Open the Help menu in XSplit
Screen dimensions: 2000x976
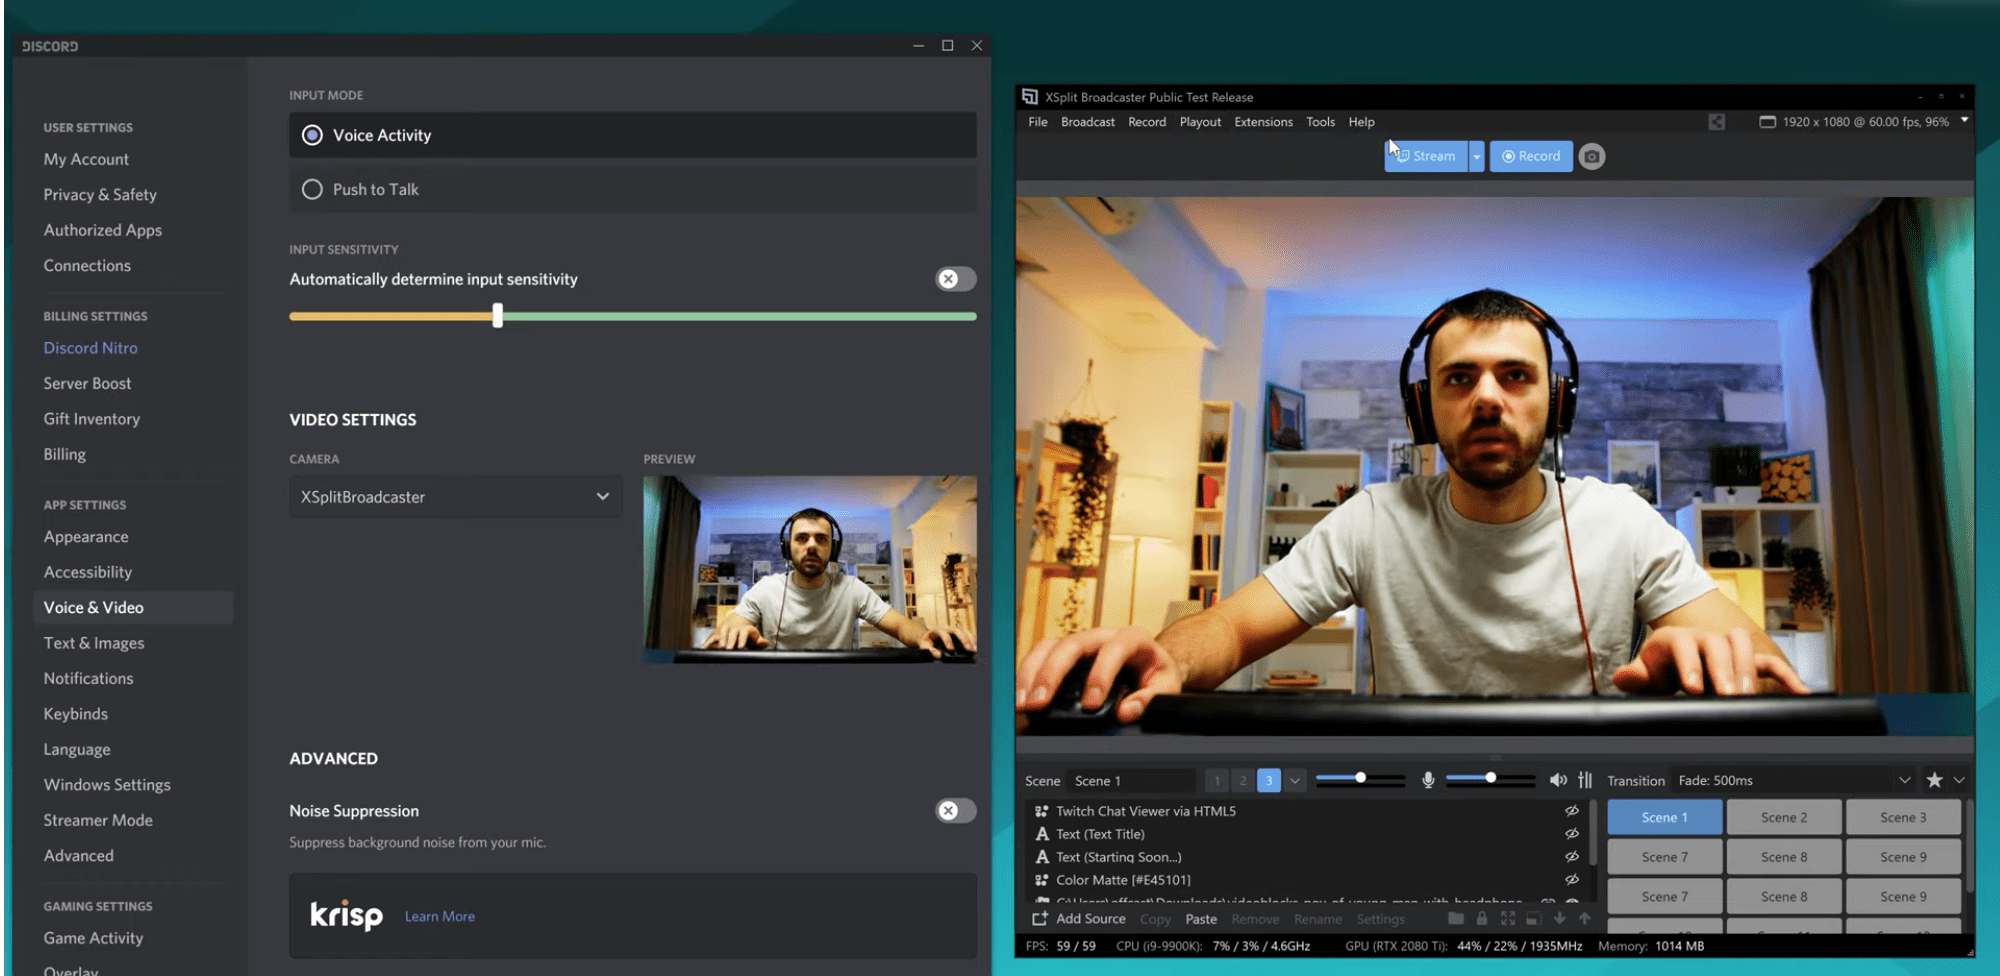(x=1361, y=122)
